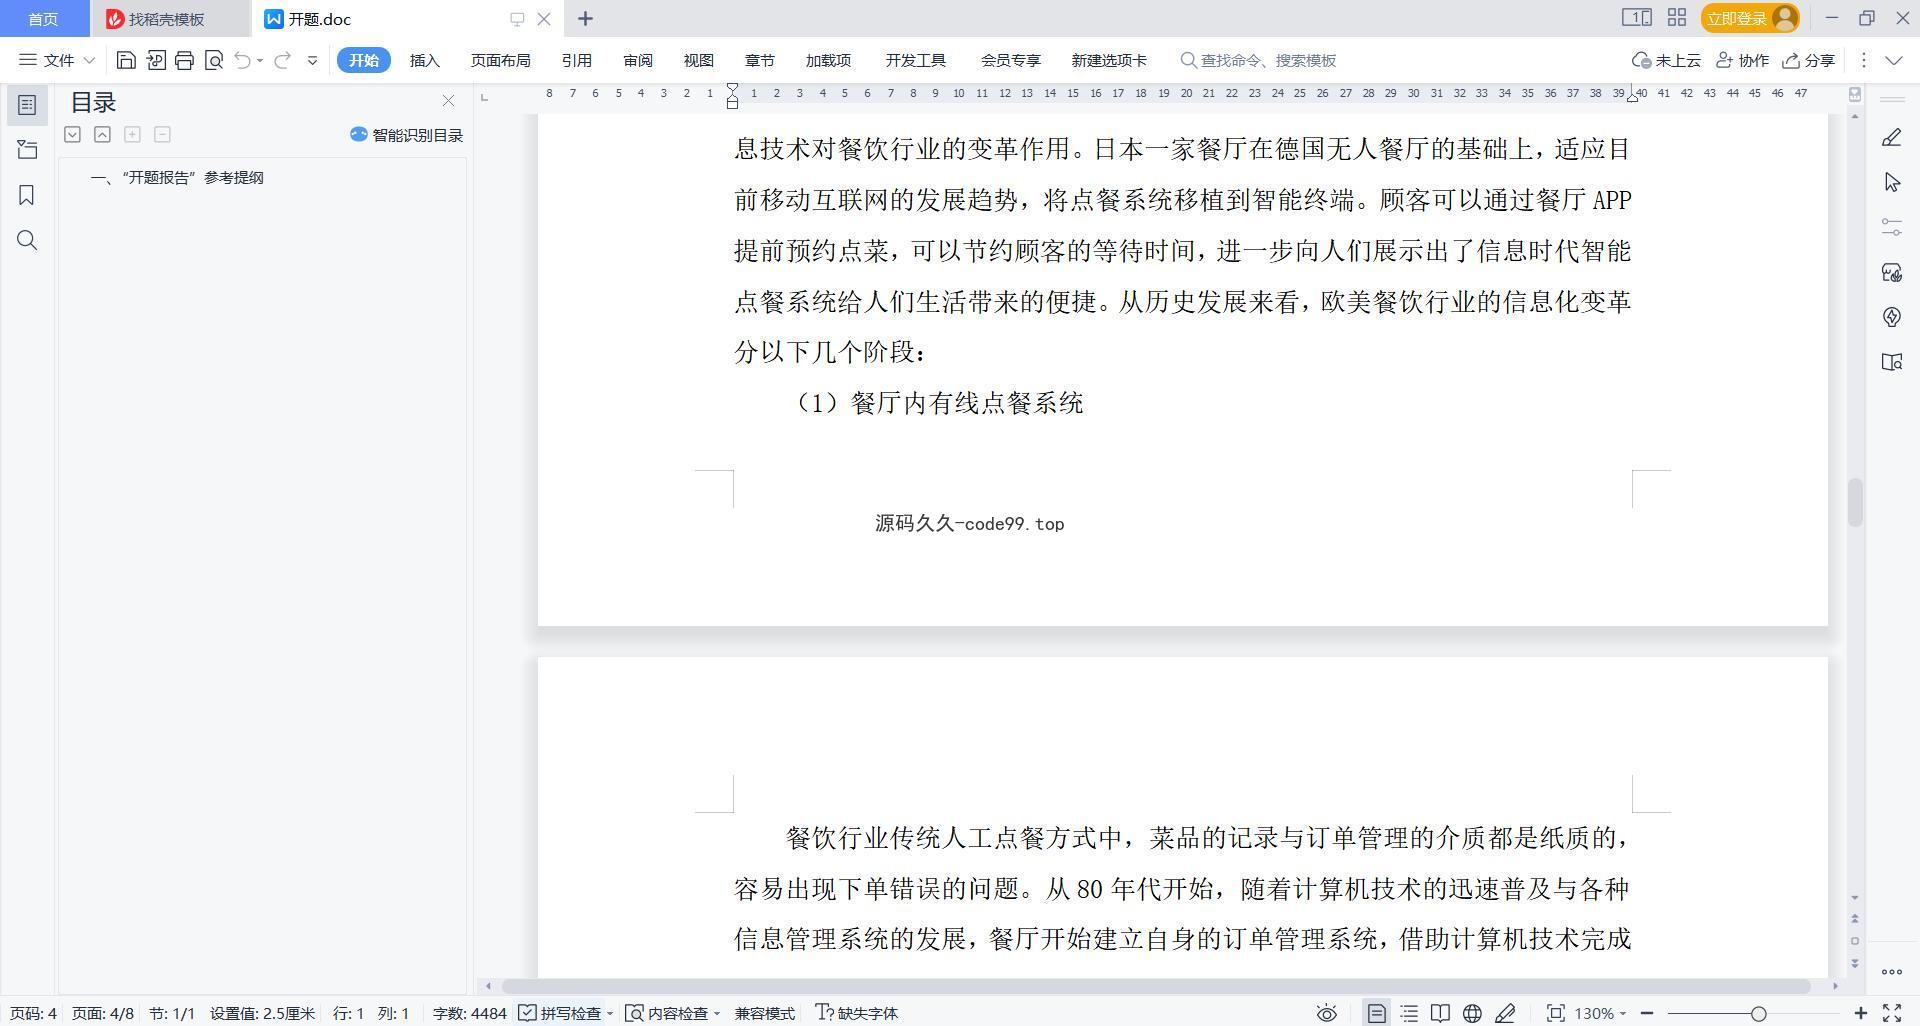
Task: Open the chapter navigation icon in sidebar
Action: pos(27,150)
